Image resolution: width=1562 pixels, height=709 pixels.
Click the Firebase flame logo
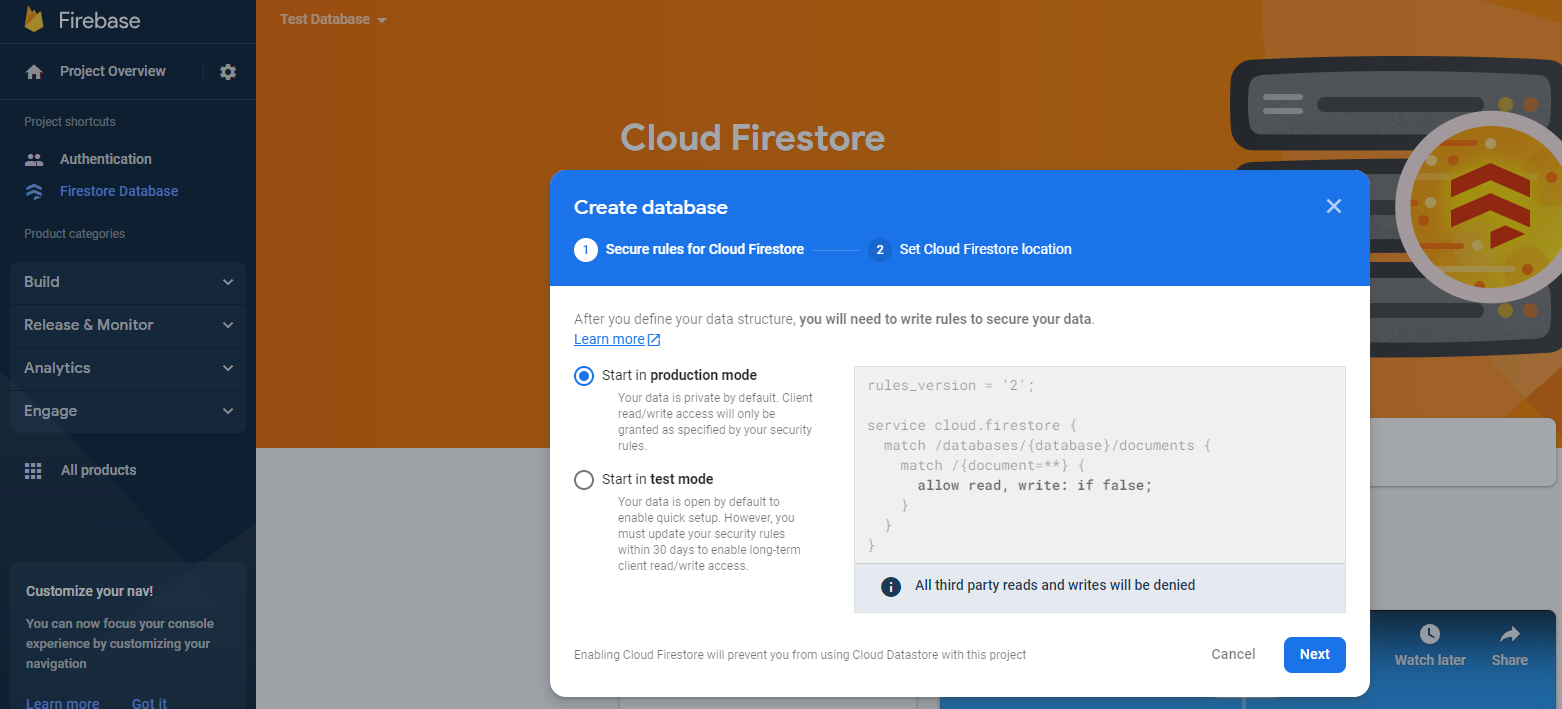[34, 18]
